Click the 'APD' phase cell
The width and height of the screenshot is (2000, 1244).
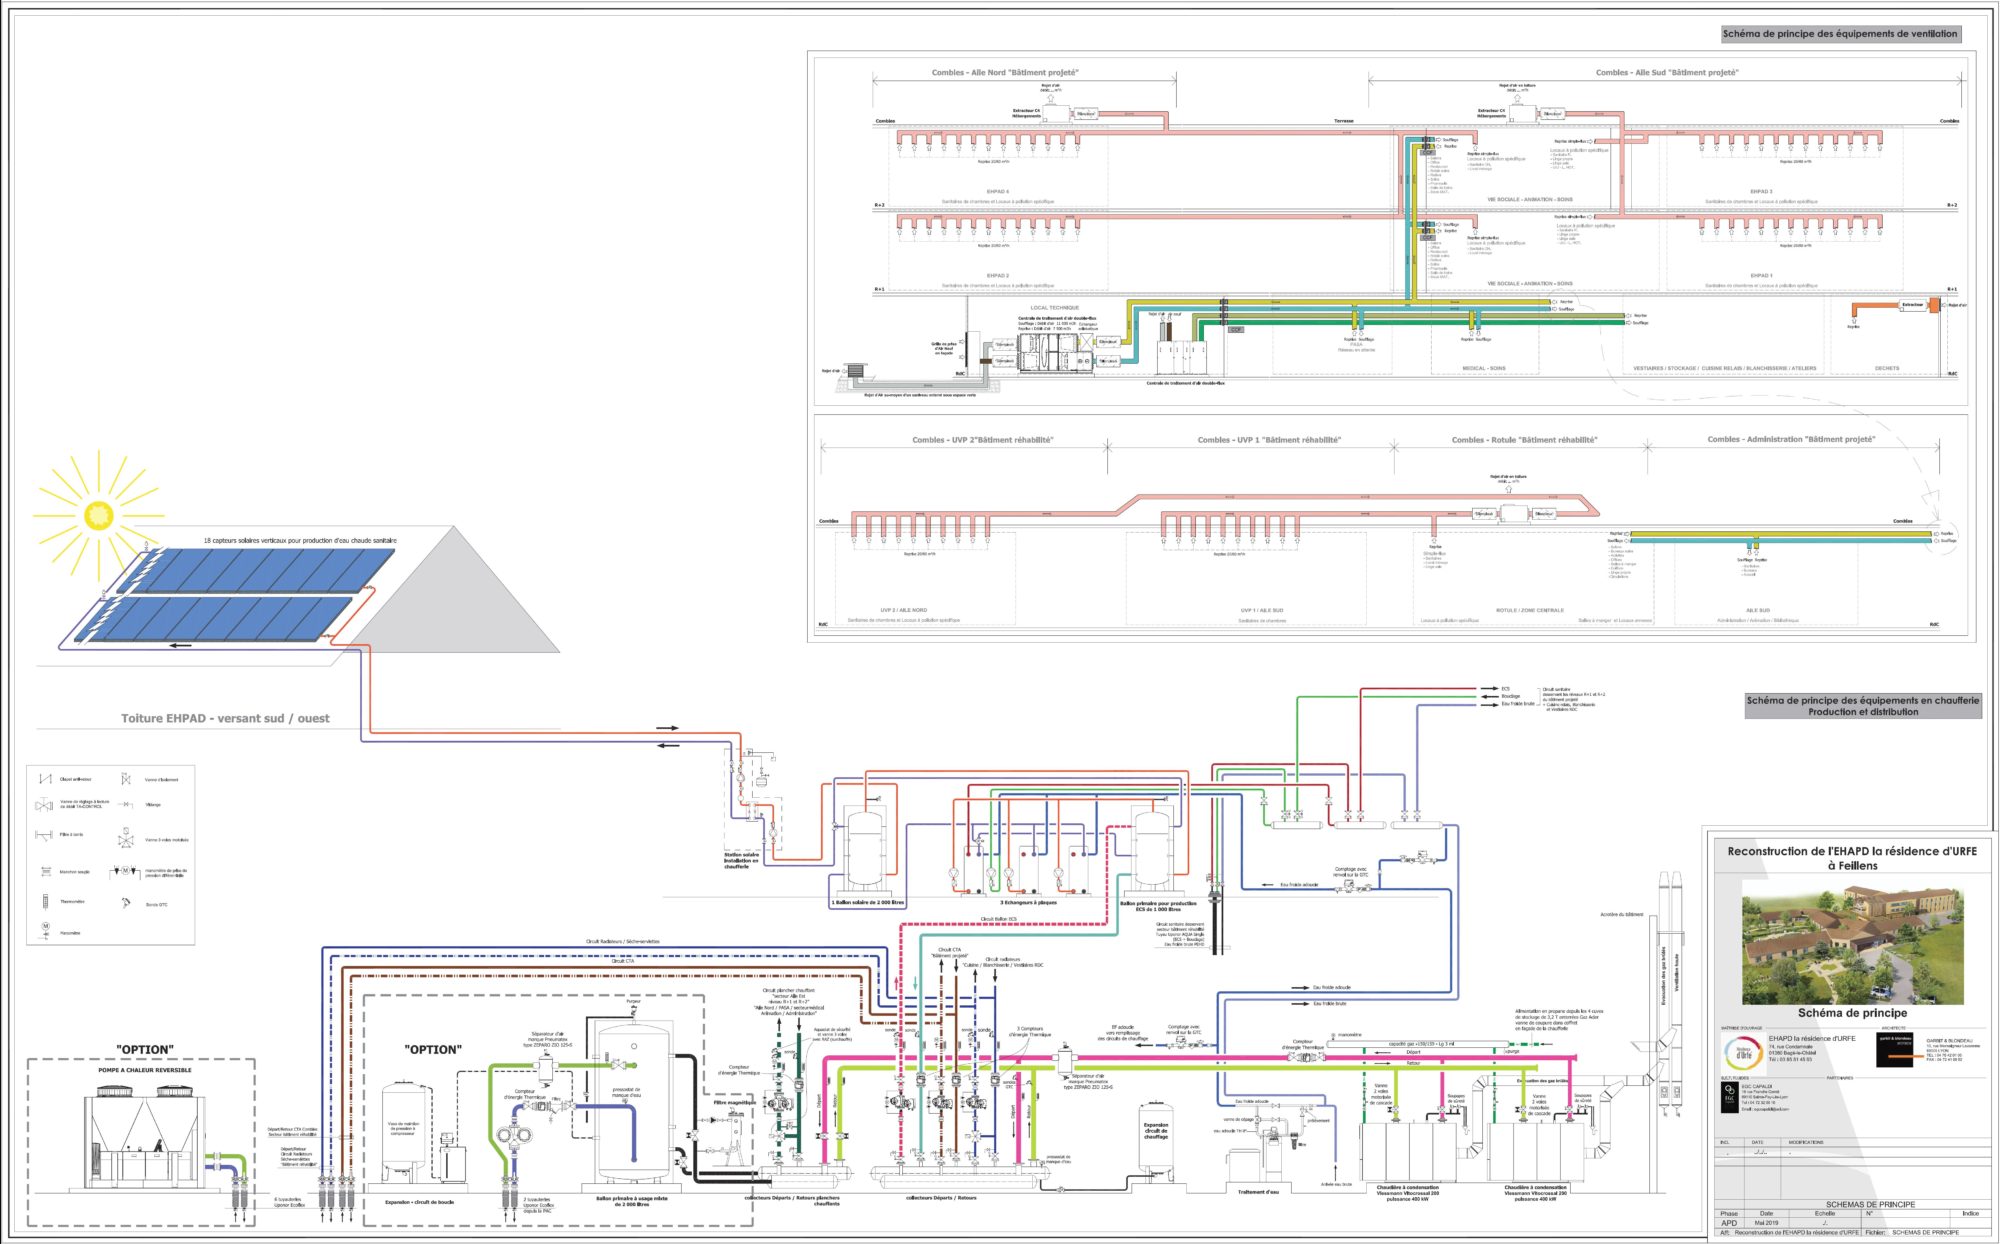(1729, 1223)
